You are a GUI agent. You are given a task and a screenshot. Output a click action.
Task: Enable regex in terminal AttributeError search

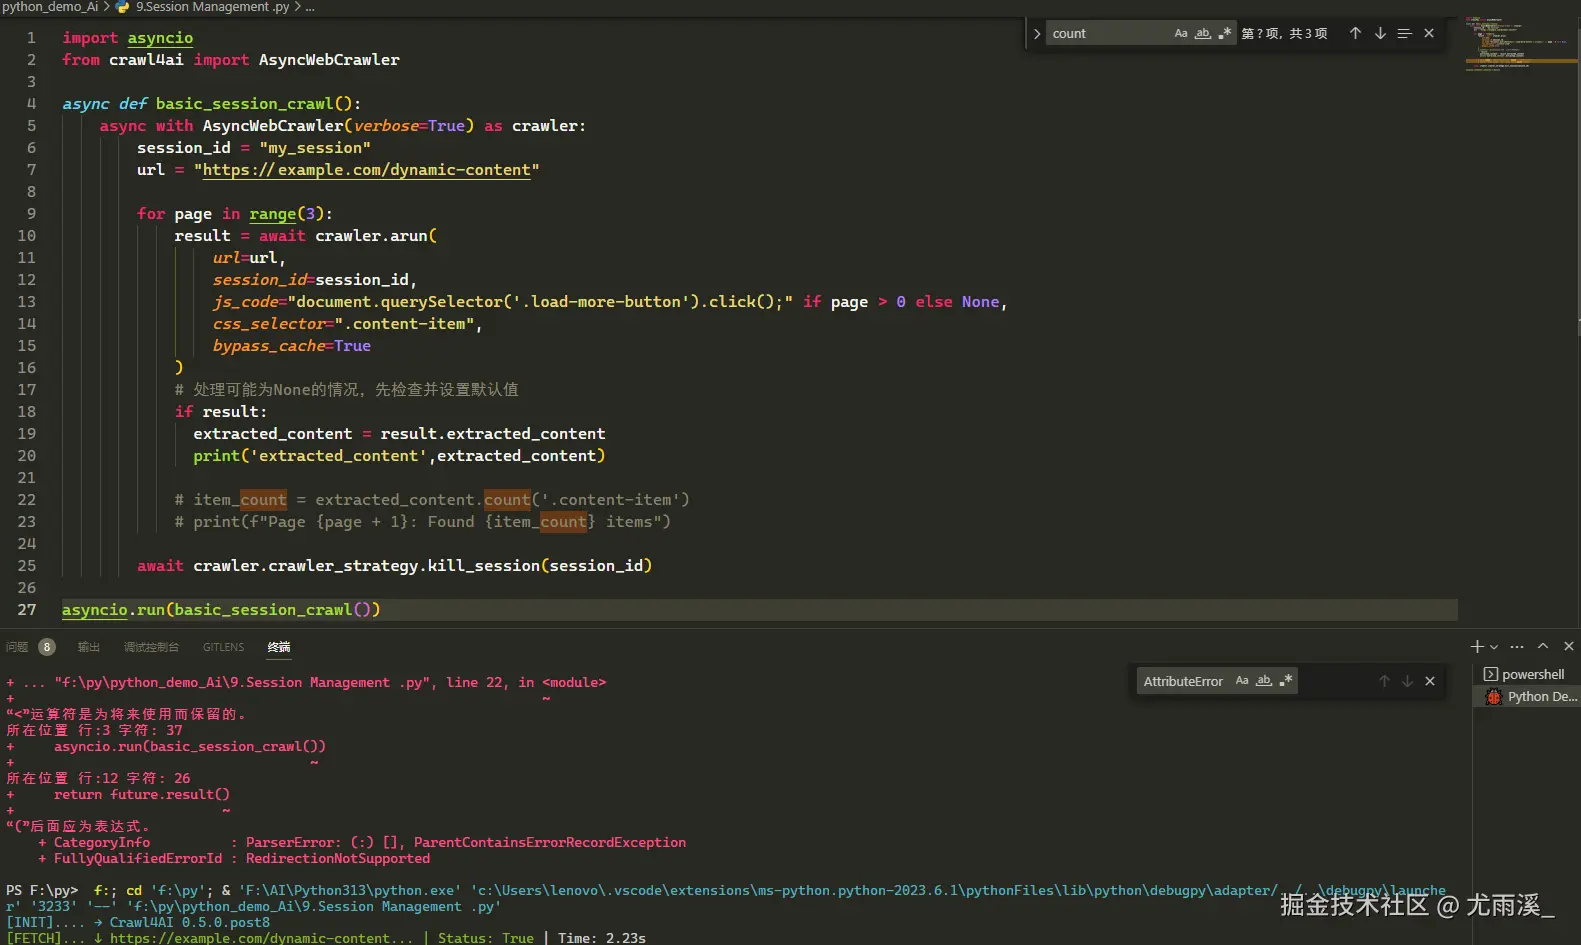[1286, 681]
